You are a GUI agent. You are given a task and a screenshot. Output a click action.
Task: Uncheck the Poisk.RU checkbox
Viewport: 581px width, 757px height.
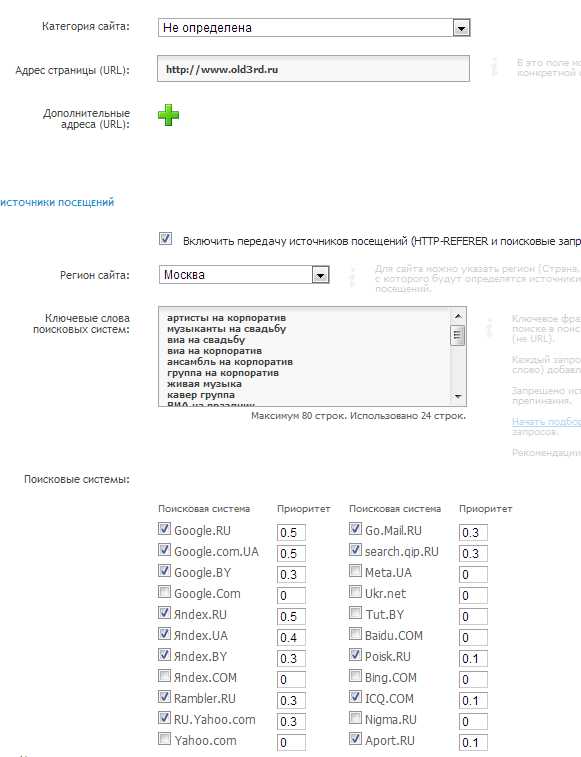coord(355,655)
